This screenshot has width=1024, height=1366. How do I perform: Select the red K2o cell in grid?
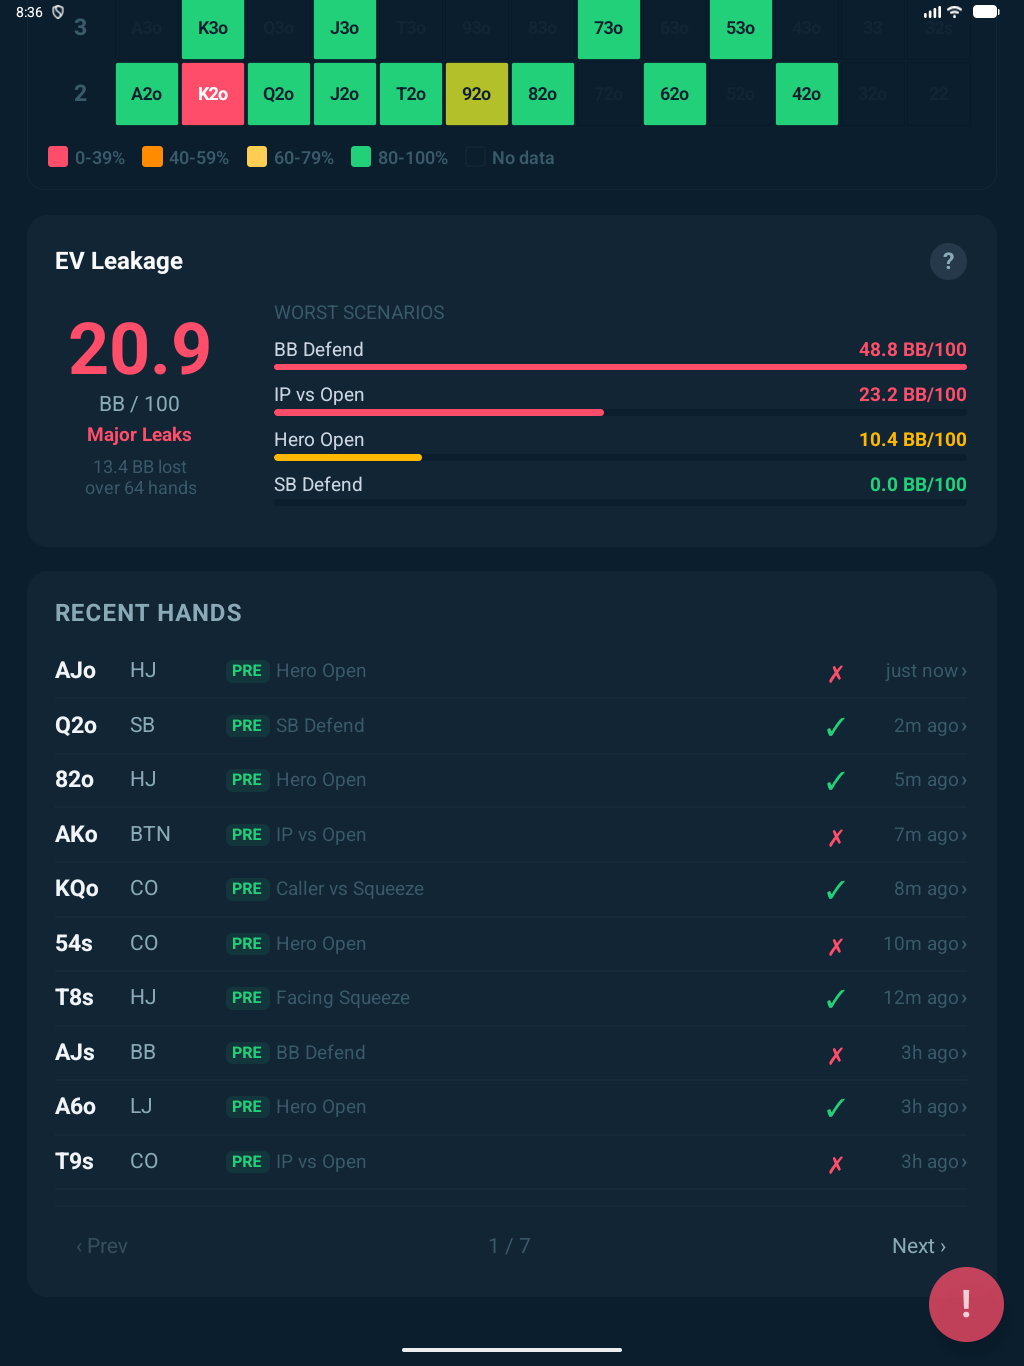(x=213, y=94)
